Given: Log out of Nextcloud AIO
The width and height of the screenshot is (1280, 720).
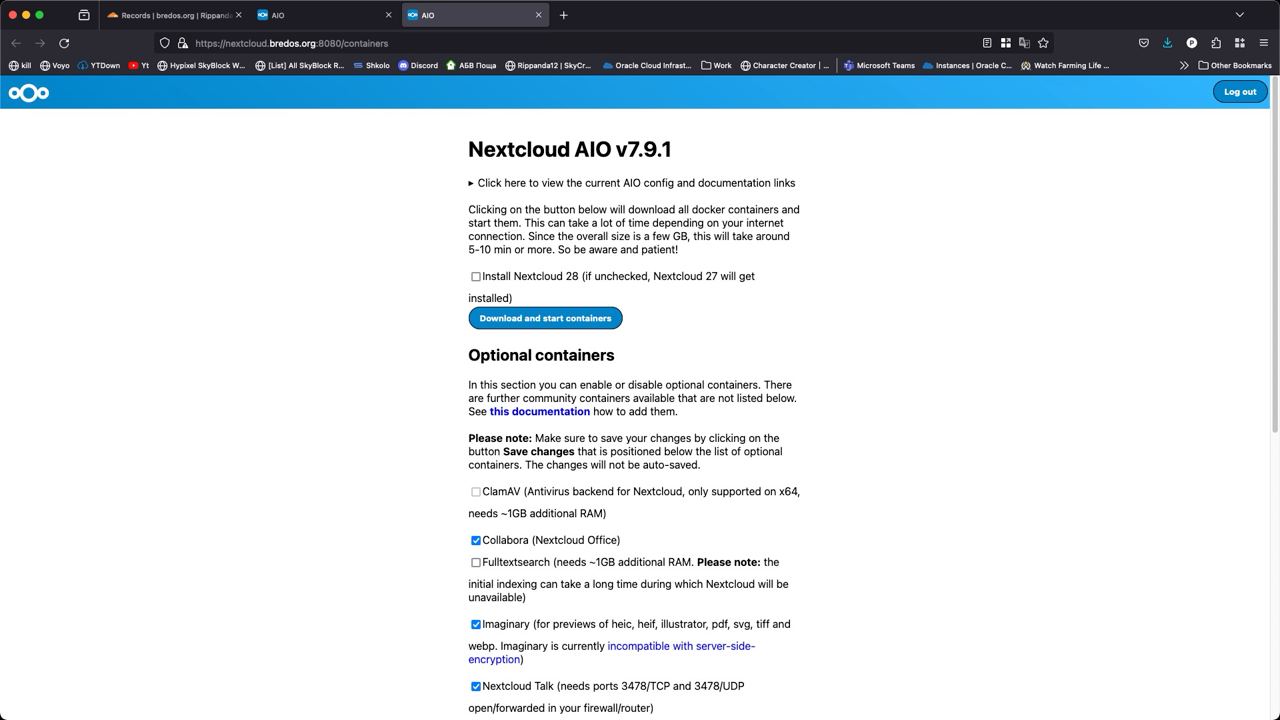Looking at the screenshot, I should coord(1240,92).
